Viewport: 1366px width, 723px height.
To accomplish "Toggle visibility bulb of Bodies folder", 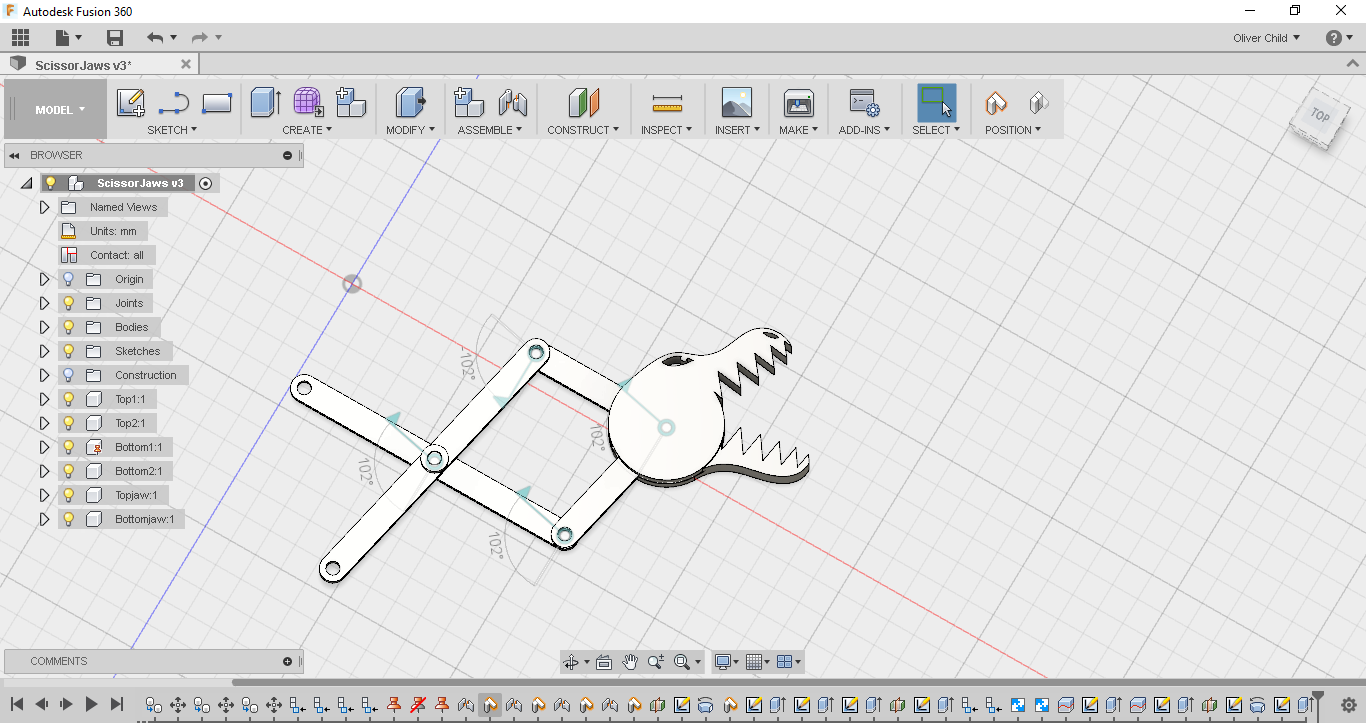I will 69,327.
